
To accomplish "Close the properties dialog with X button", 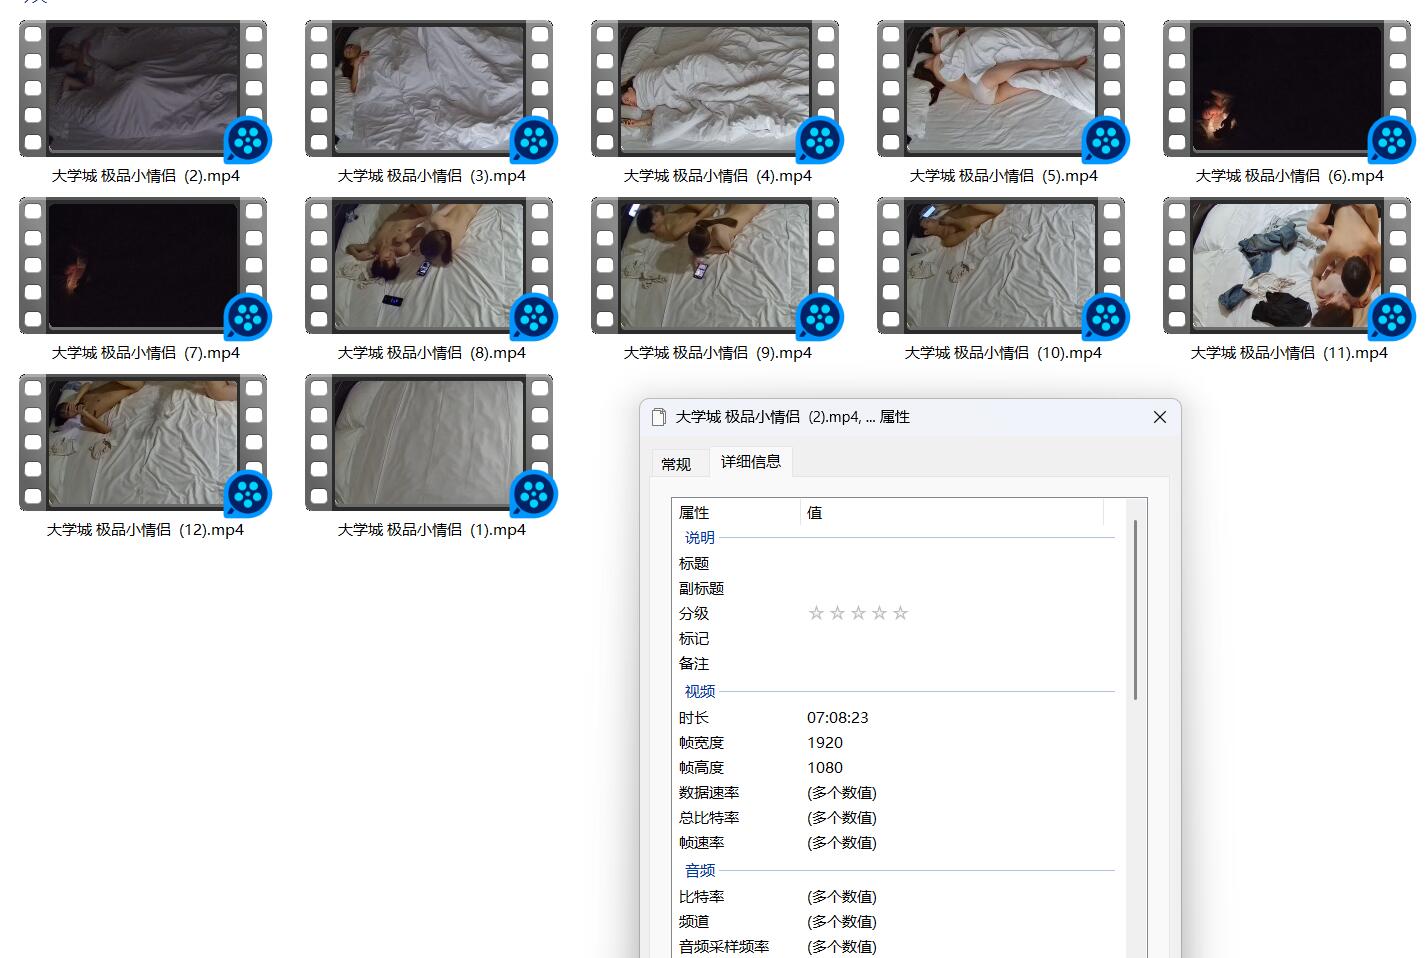I will click(1160, 417).
